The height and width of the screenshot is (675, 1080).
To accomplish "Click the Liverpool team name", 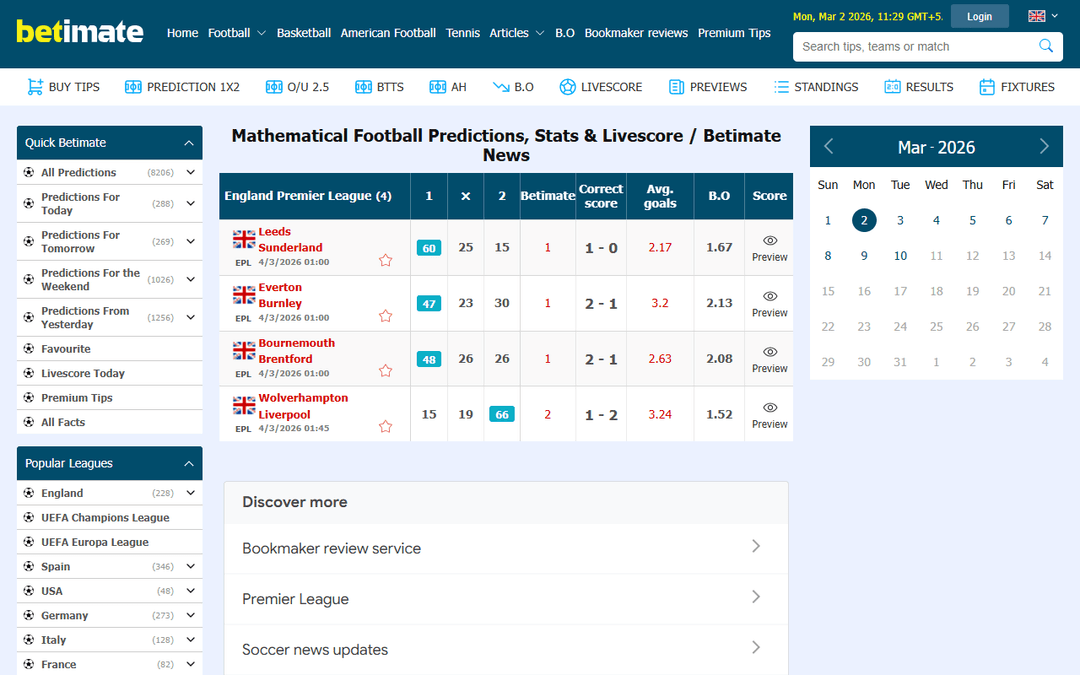I will coord(284,415).
